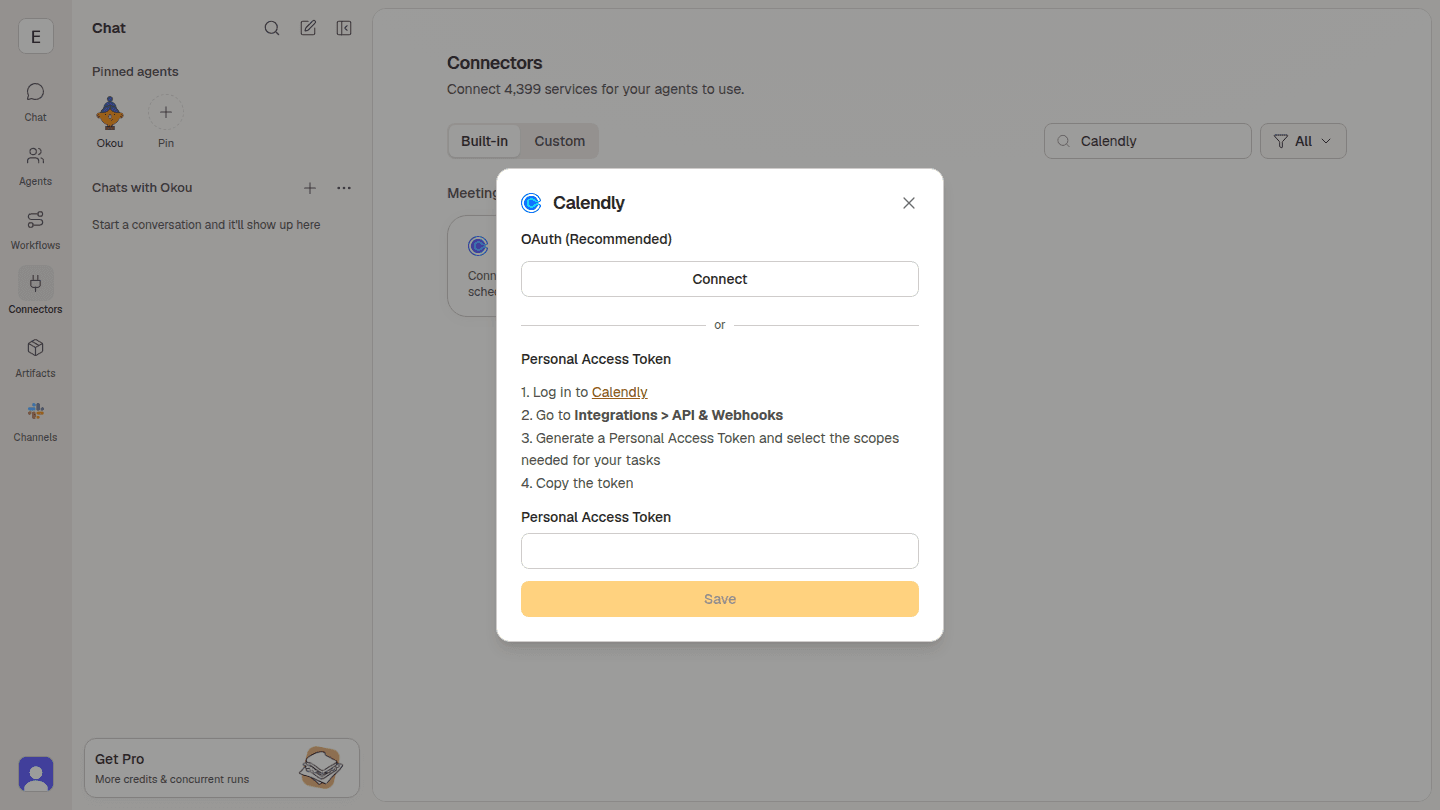Screen dimensions: 1440x810
Task: Connect Calendly via OAuth
Action: point(720,279)
